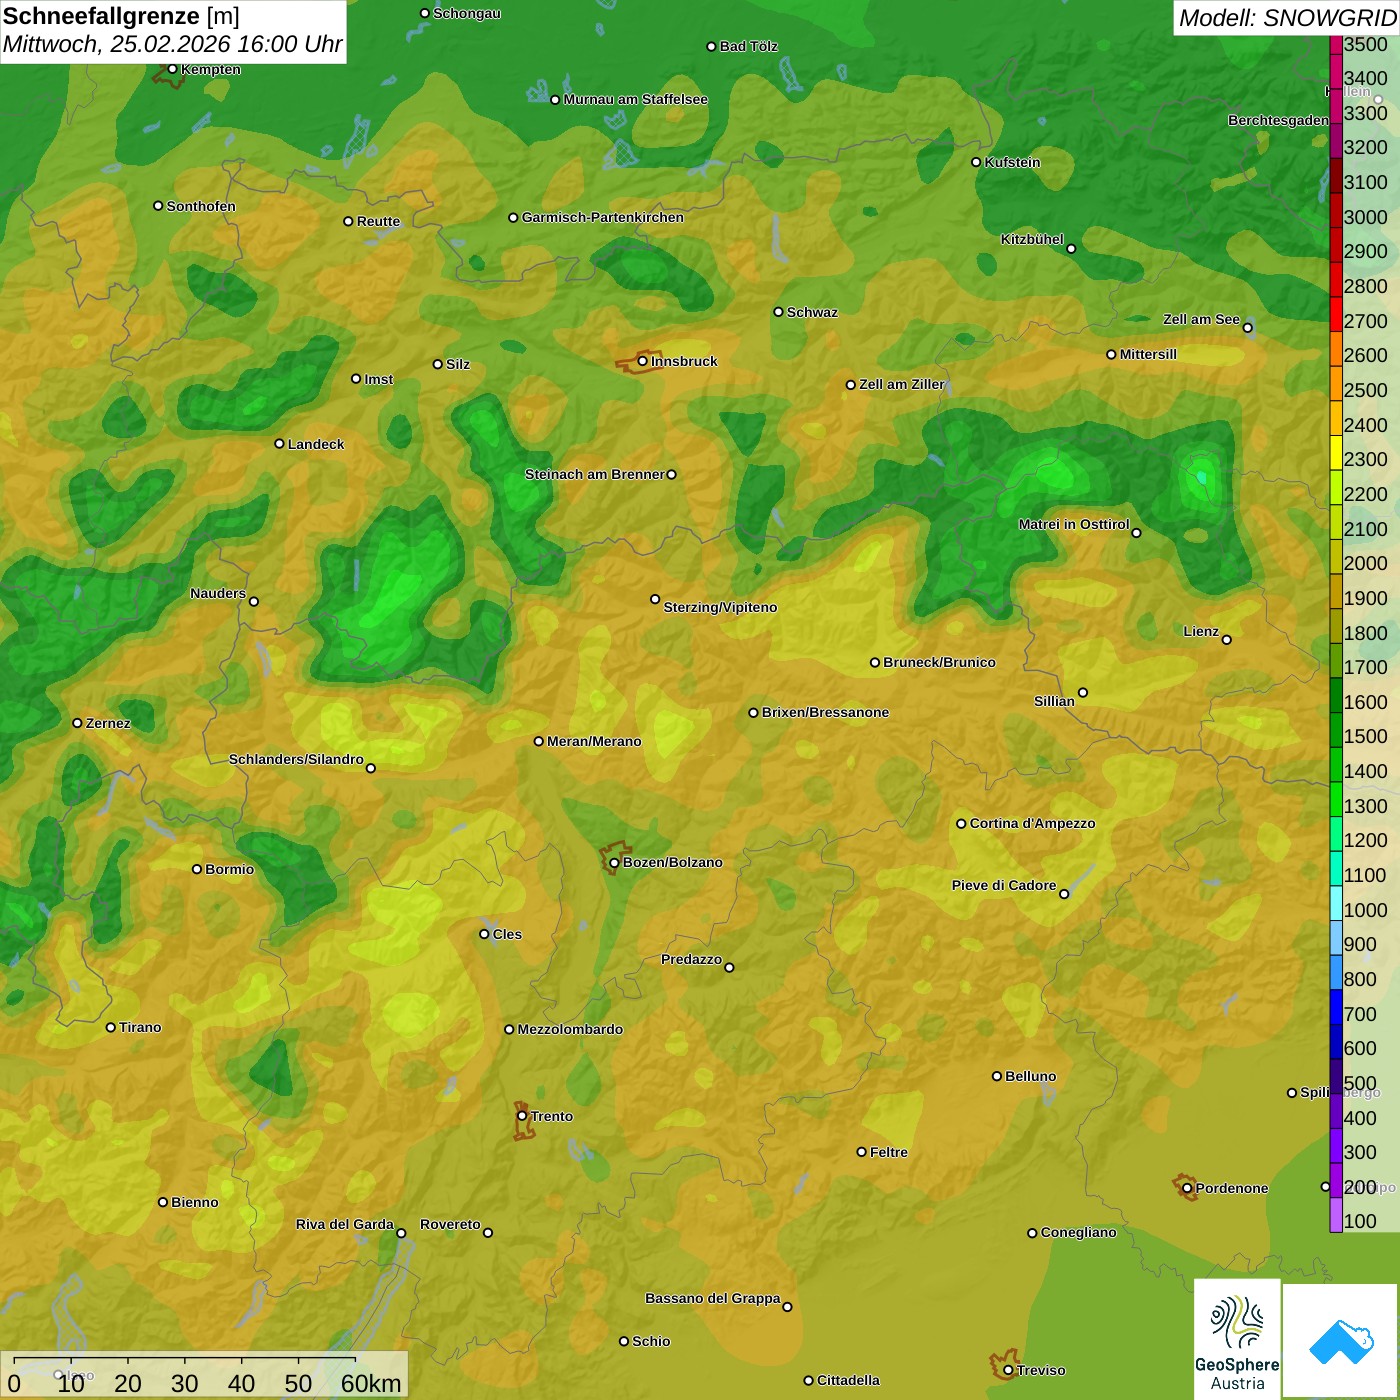The image size is (1400, 1400).
Task: Click the legend value '100'
Action: point(1360,1221)
